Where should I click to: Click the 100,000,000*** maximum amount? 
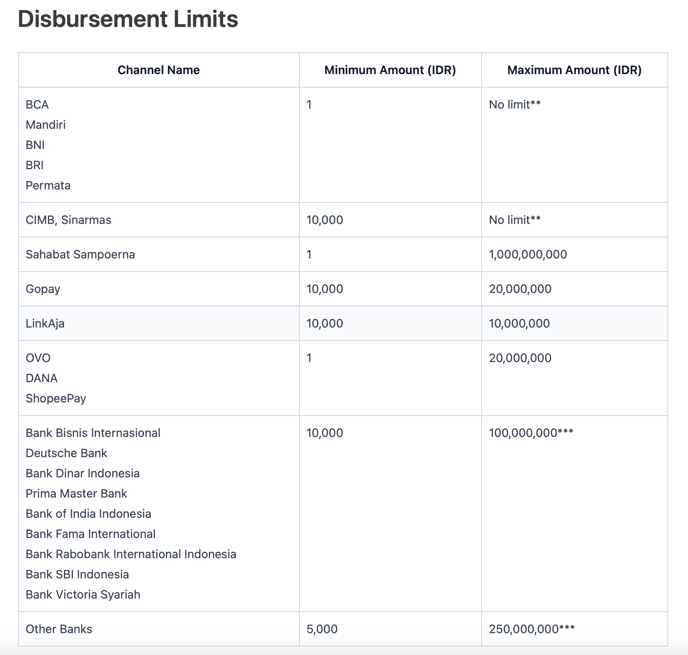pyautogui.click(x=531, y=433)
